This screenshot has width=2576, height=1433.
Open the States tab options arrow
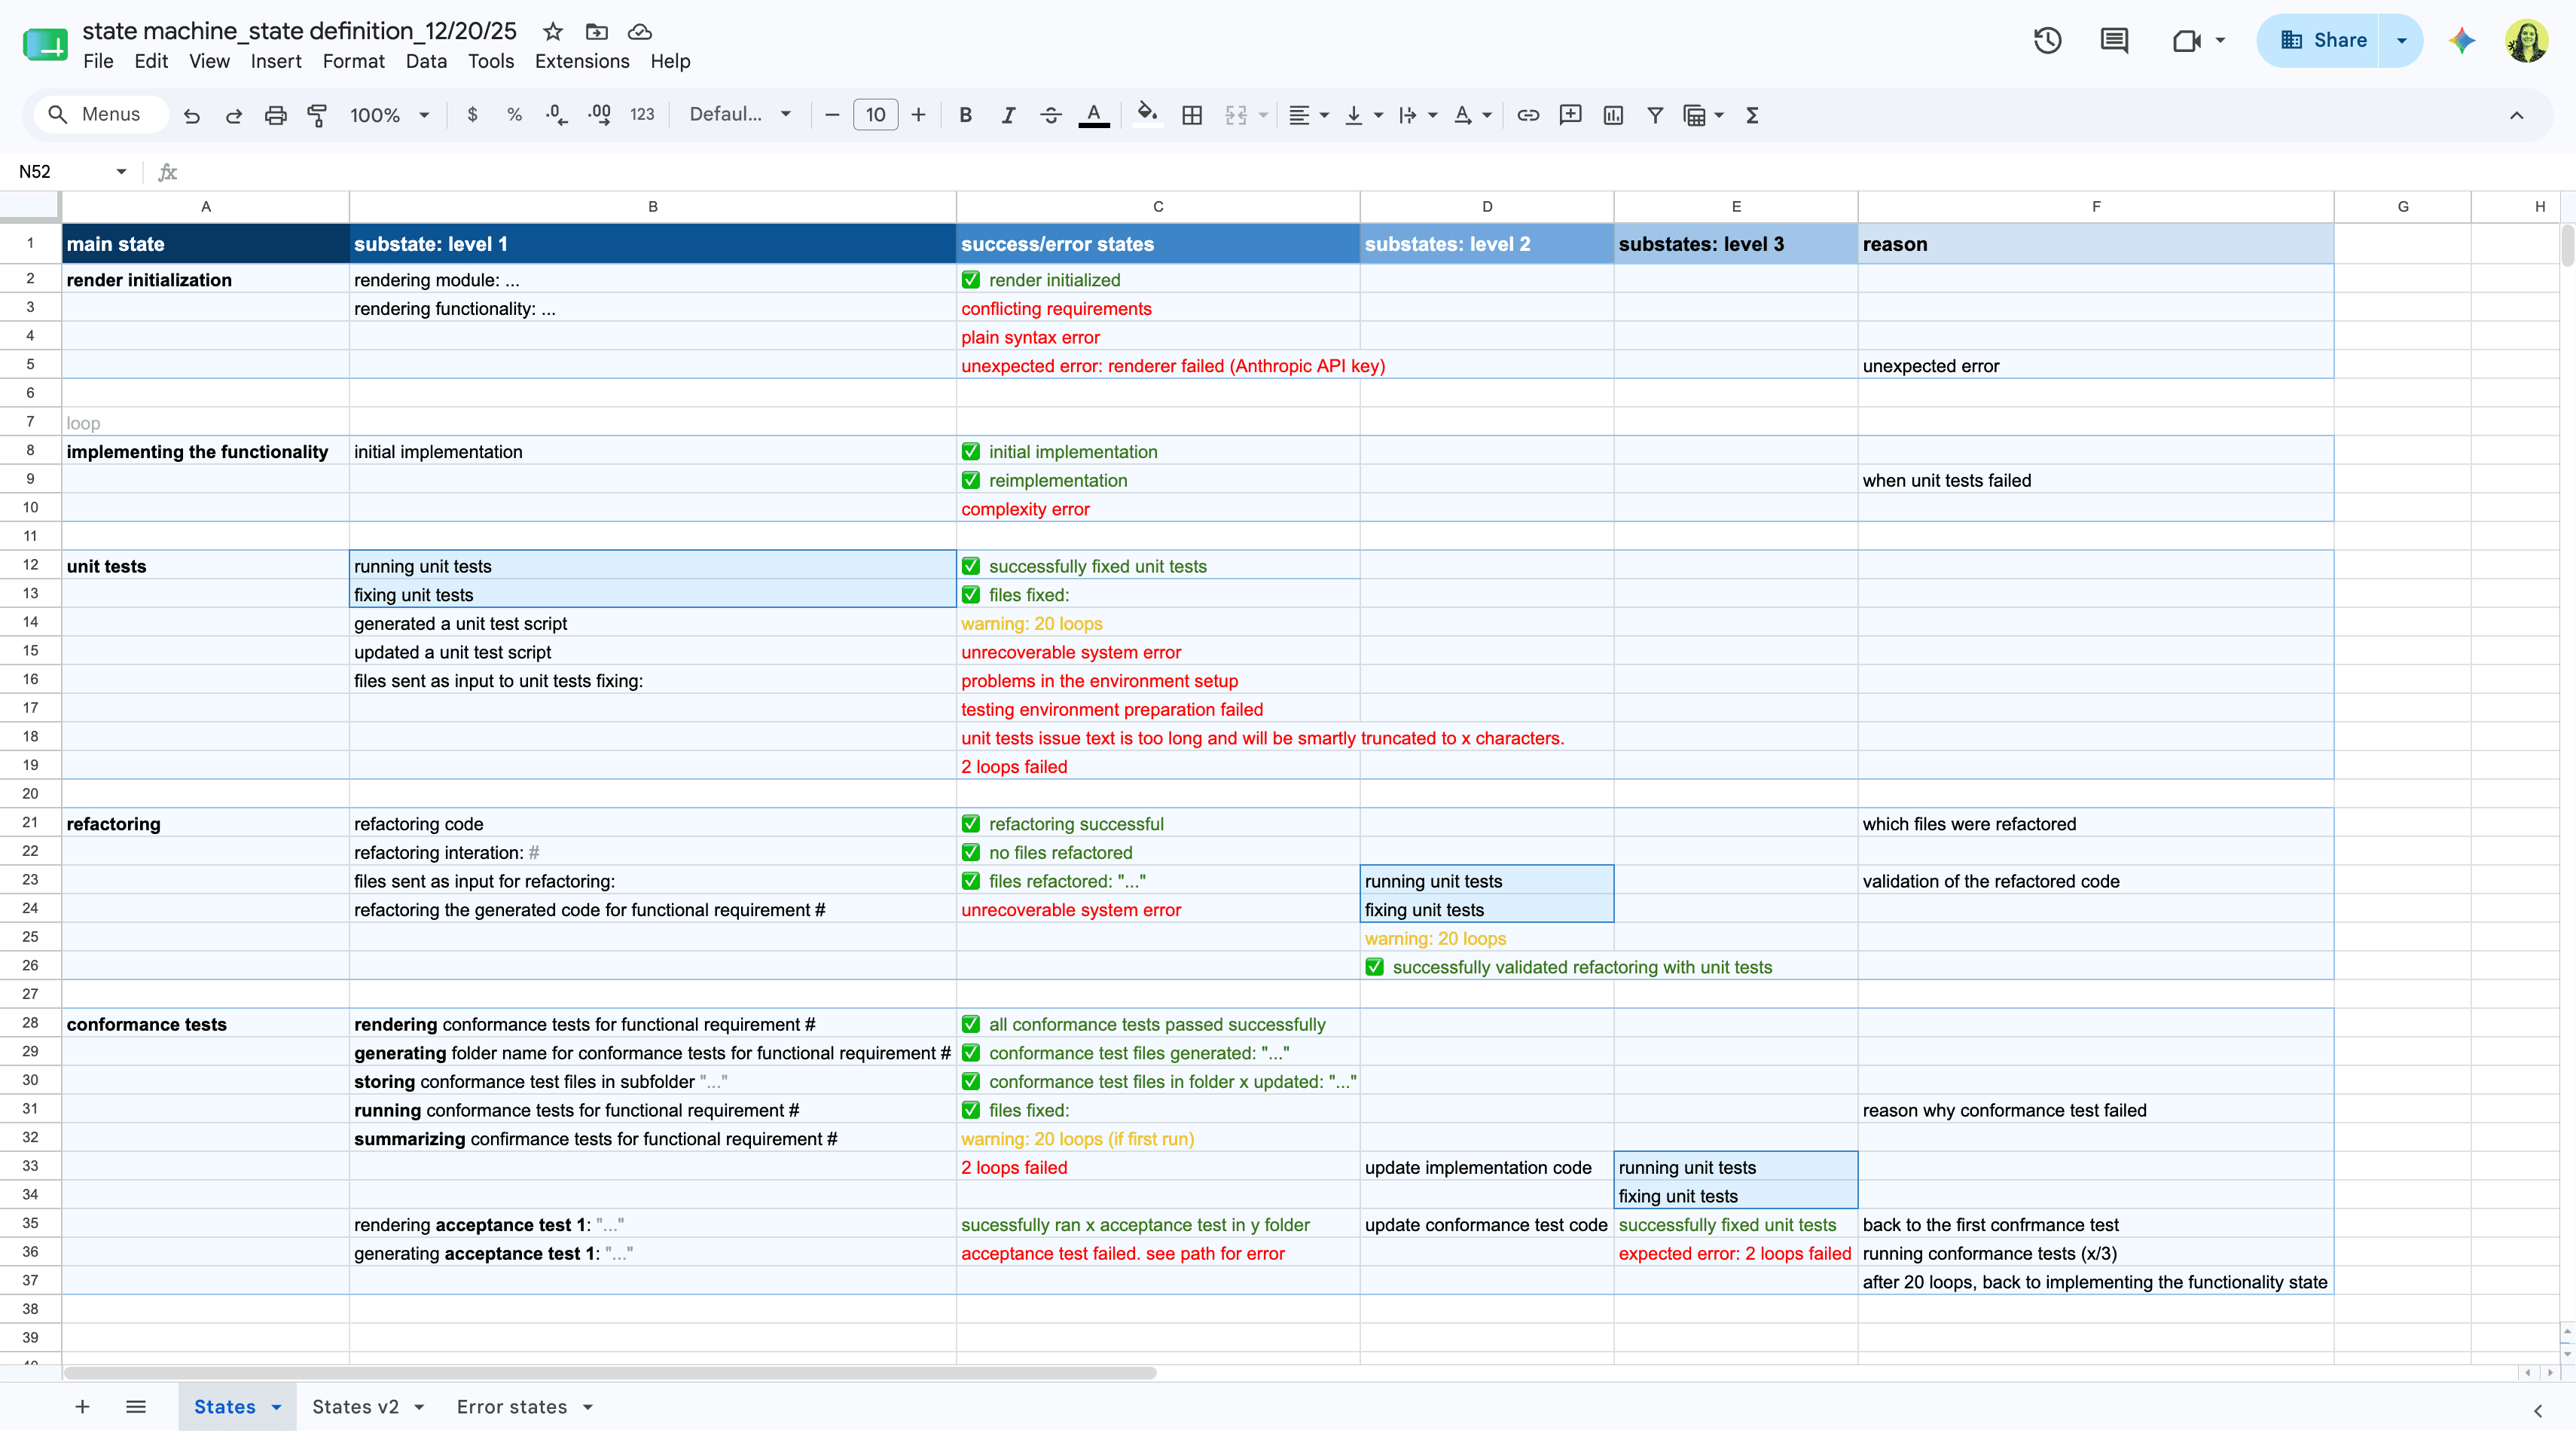277,1407
